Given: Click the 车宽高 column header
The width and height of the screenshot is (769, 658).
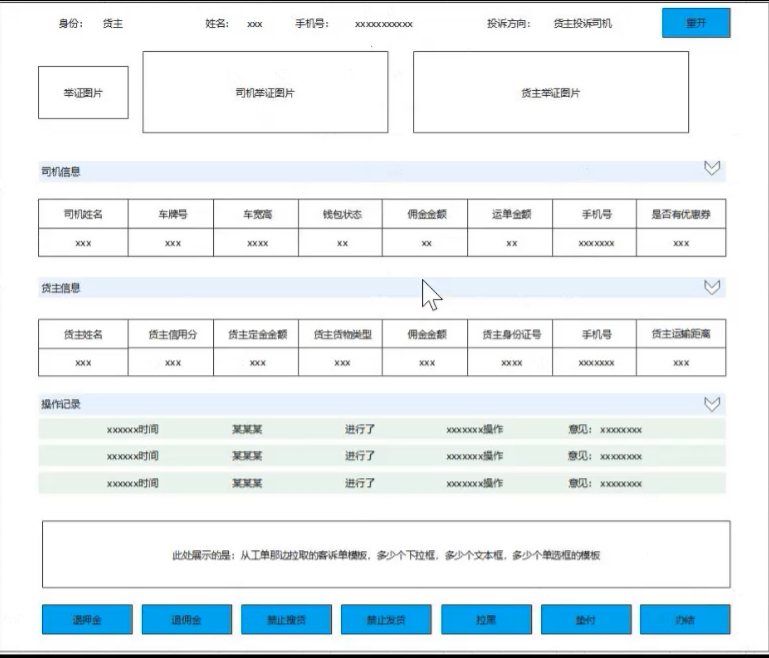Looking at the screenshot, I should (x=256, y=214).
